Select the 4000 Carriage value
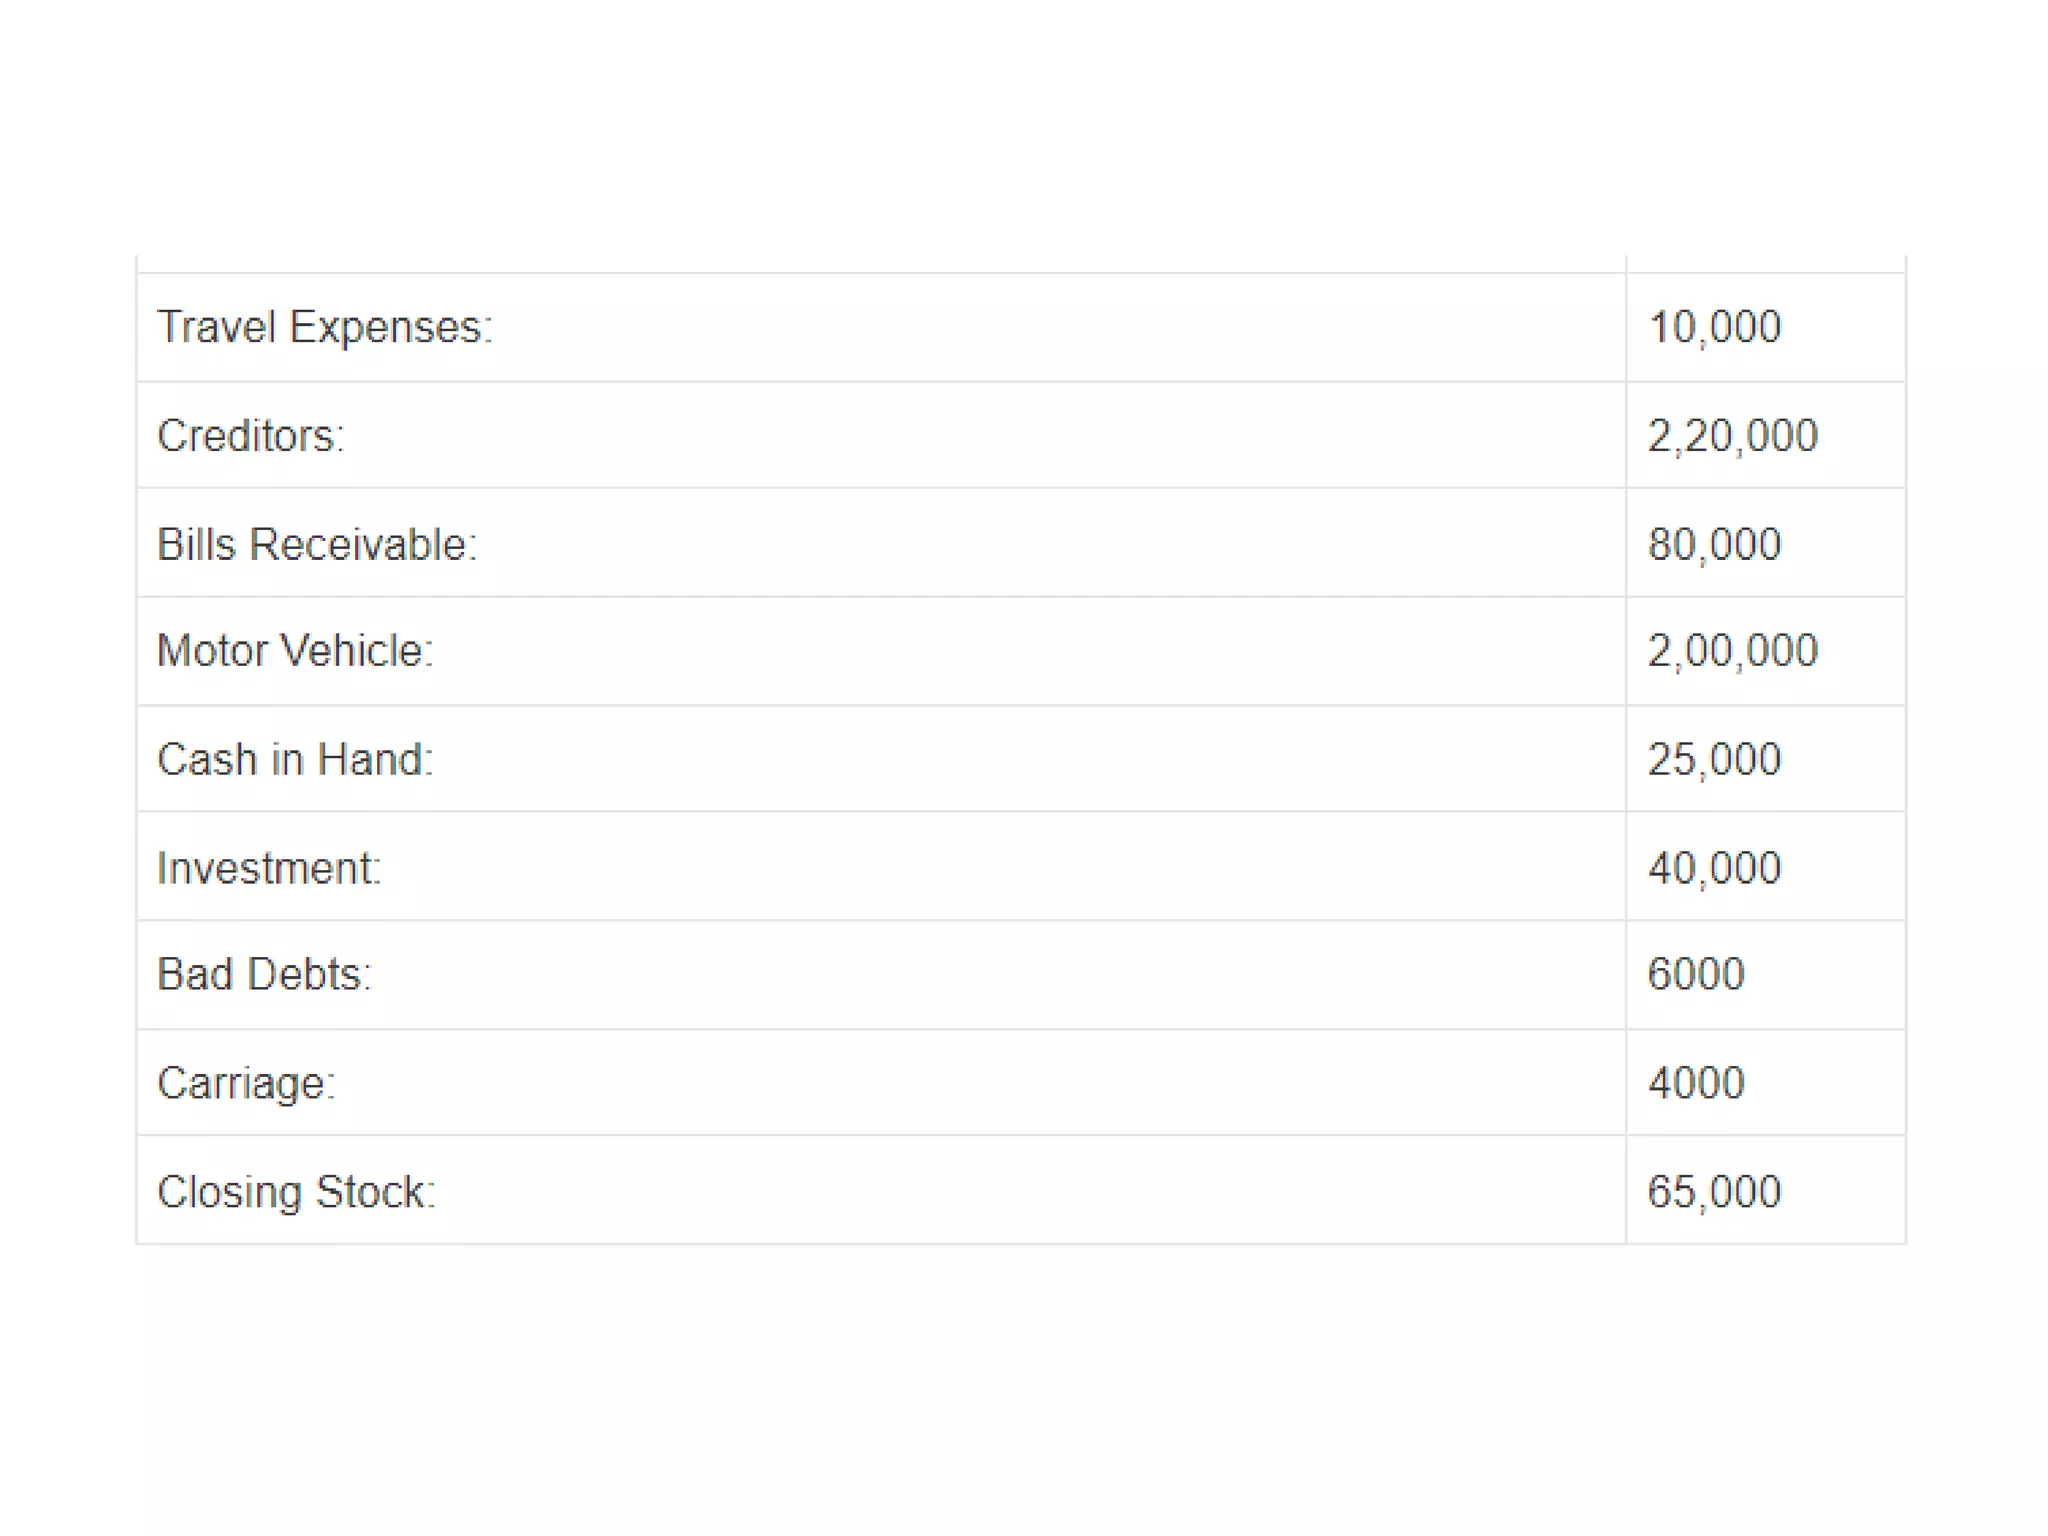Viewport: 2048px width, 1536px height. click(1695, 1083)
